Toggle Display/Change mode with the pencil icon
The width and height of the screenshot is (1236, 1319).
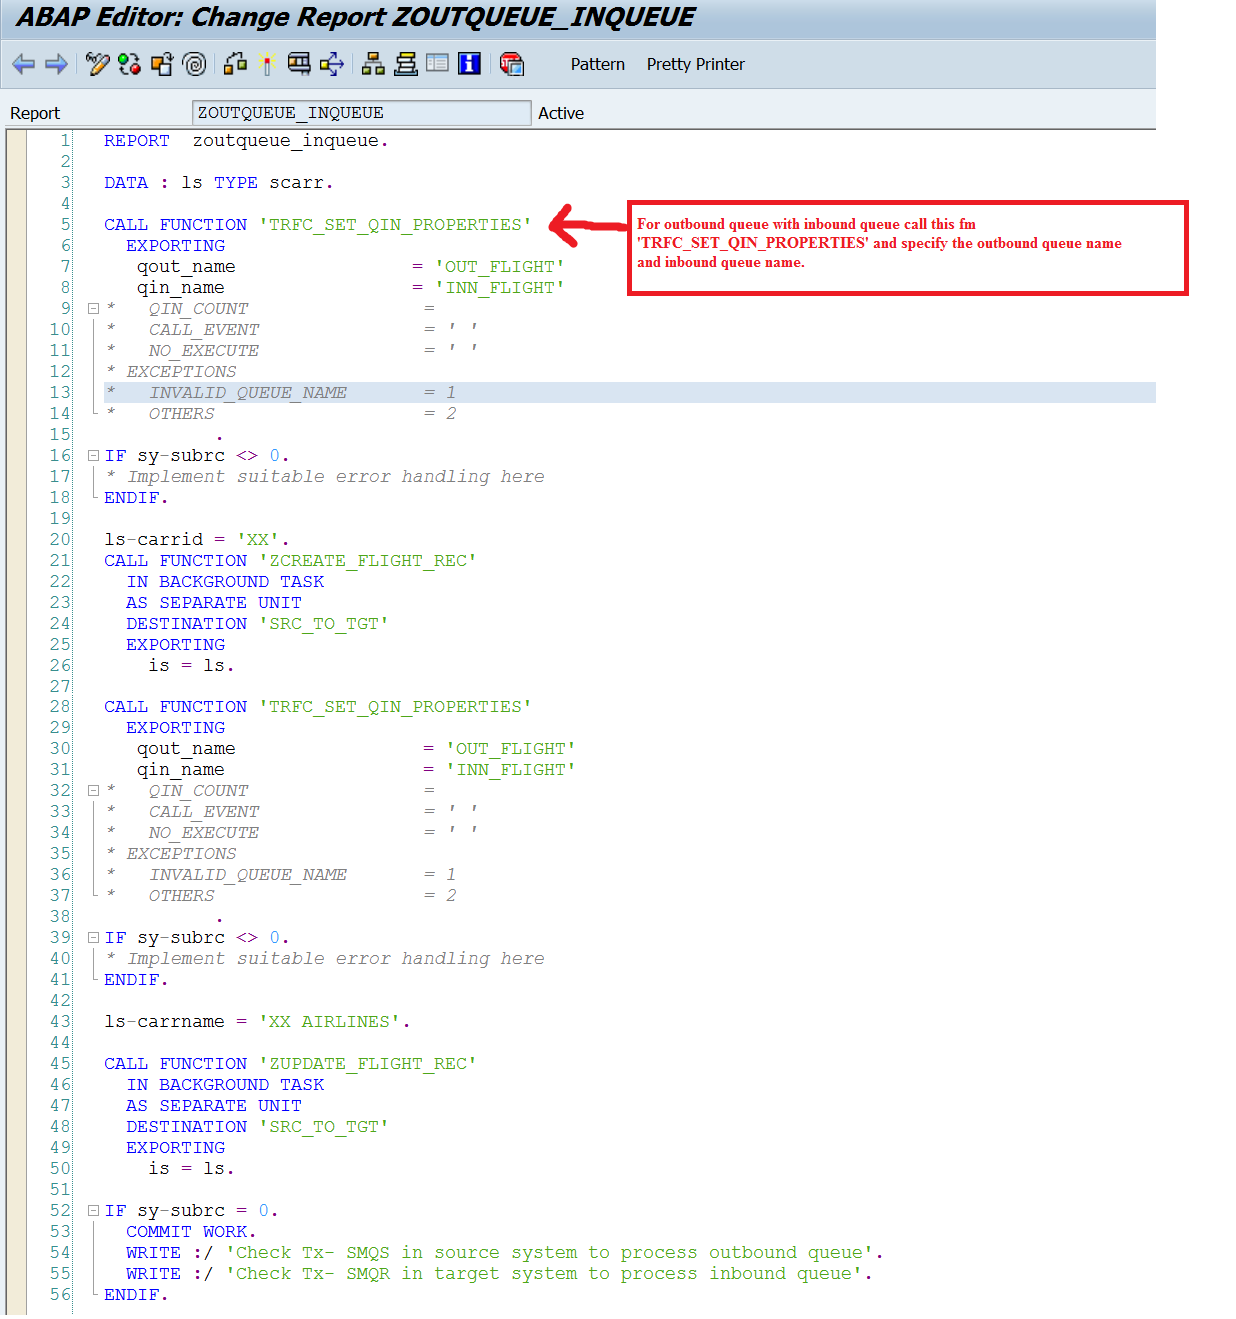(97, 64)
